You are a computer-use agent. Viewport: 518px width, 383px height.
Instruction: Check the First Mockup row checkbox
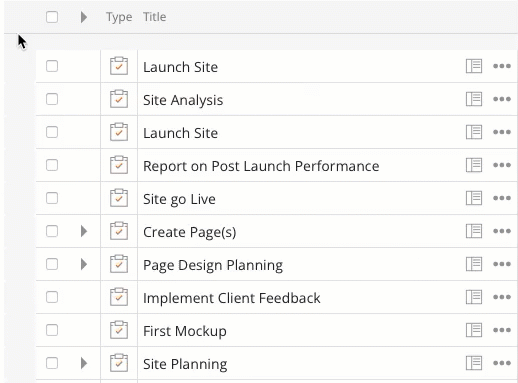pos(52,330)
